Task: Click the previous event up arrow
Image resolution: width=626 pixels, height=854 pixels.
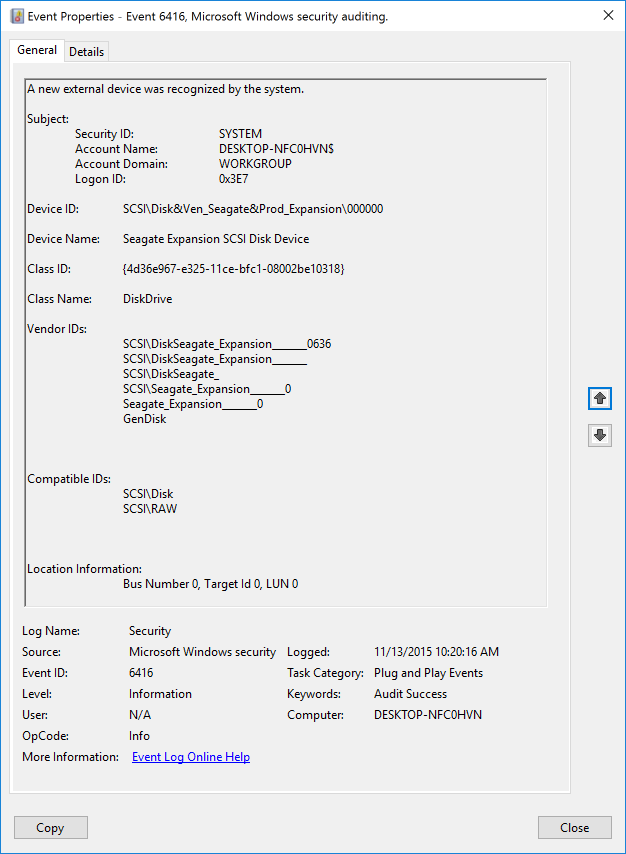Action: (600, 398)
